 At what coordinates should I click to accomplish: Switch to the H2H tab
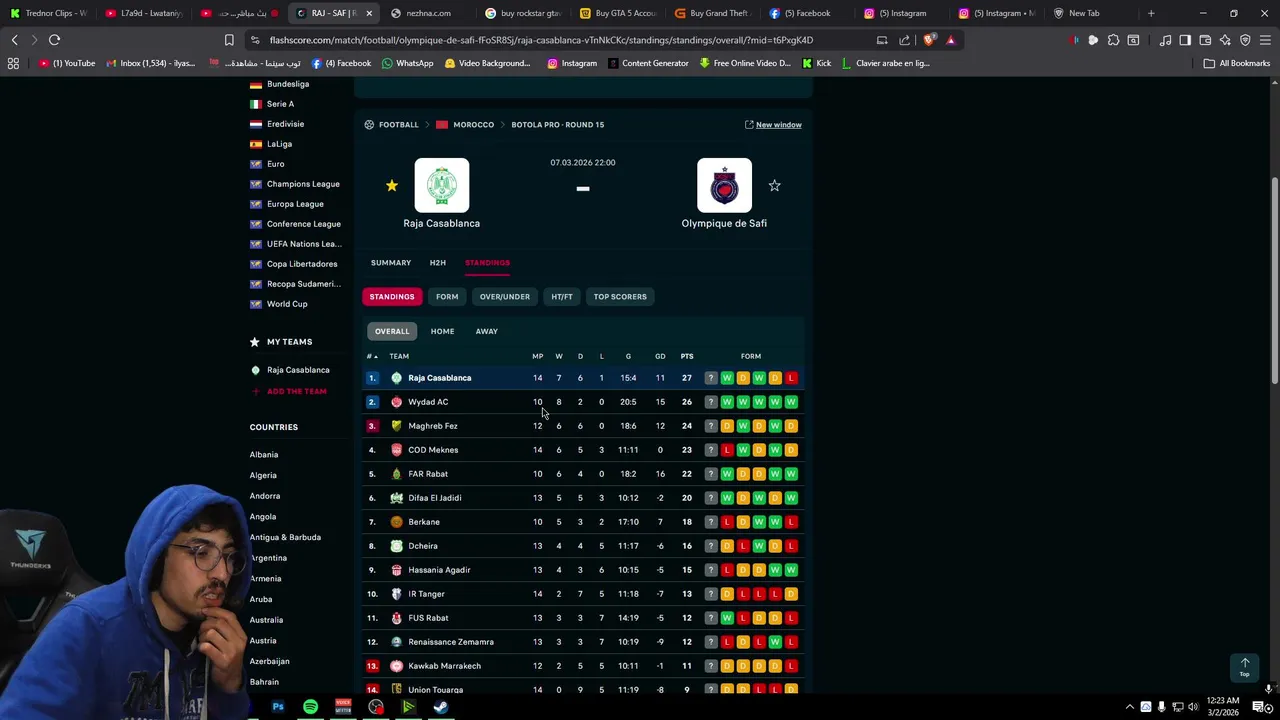coord(438,263)
